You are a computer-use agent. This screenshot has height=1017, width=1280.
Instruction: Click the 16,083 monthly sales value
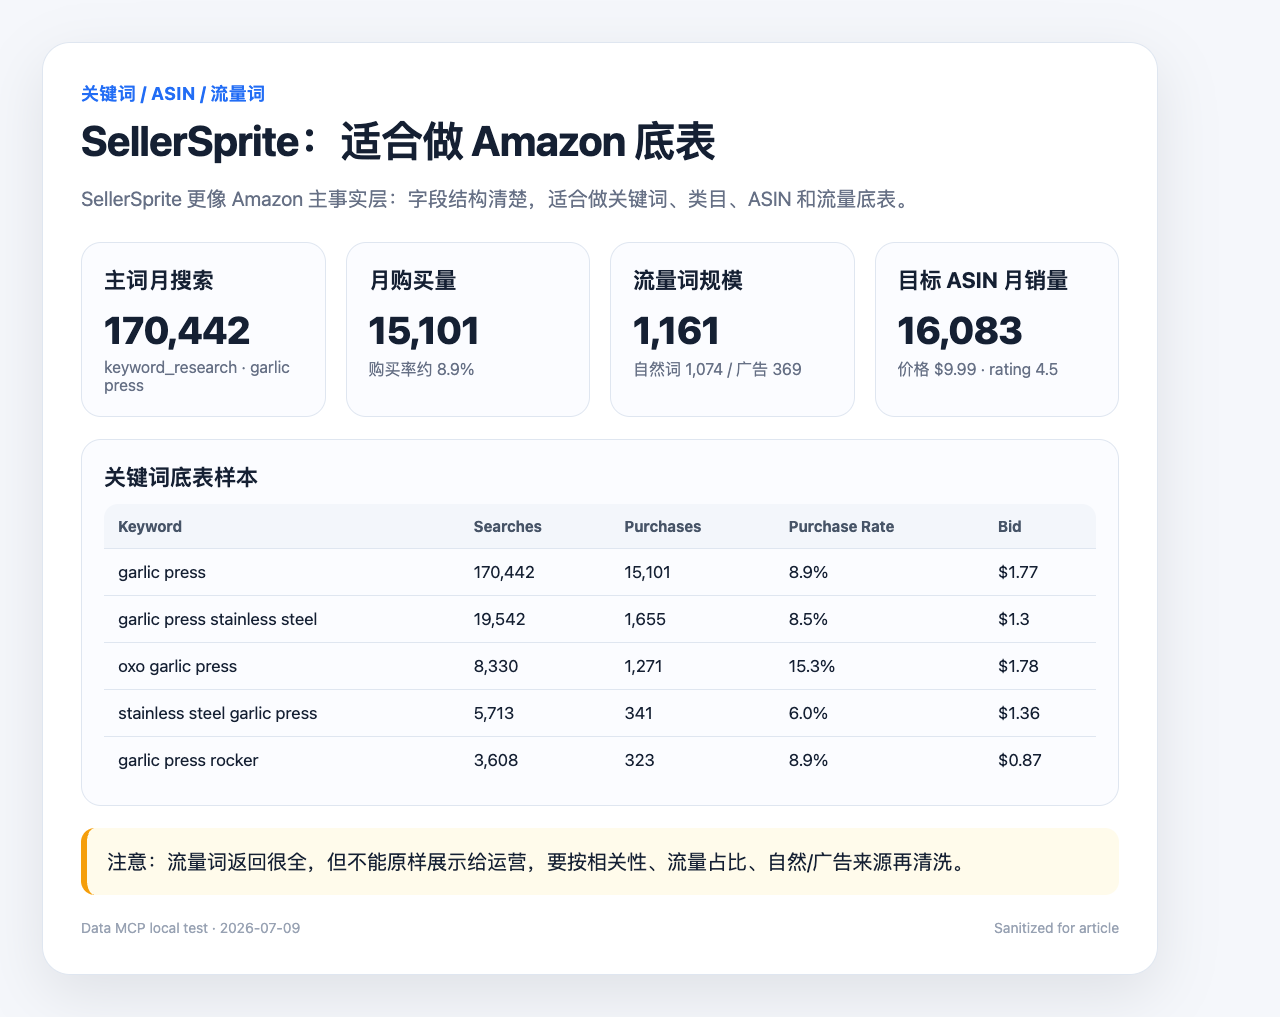click(x=960, y=331)
